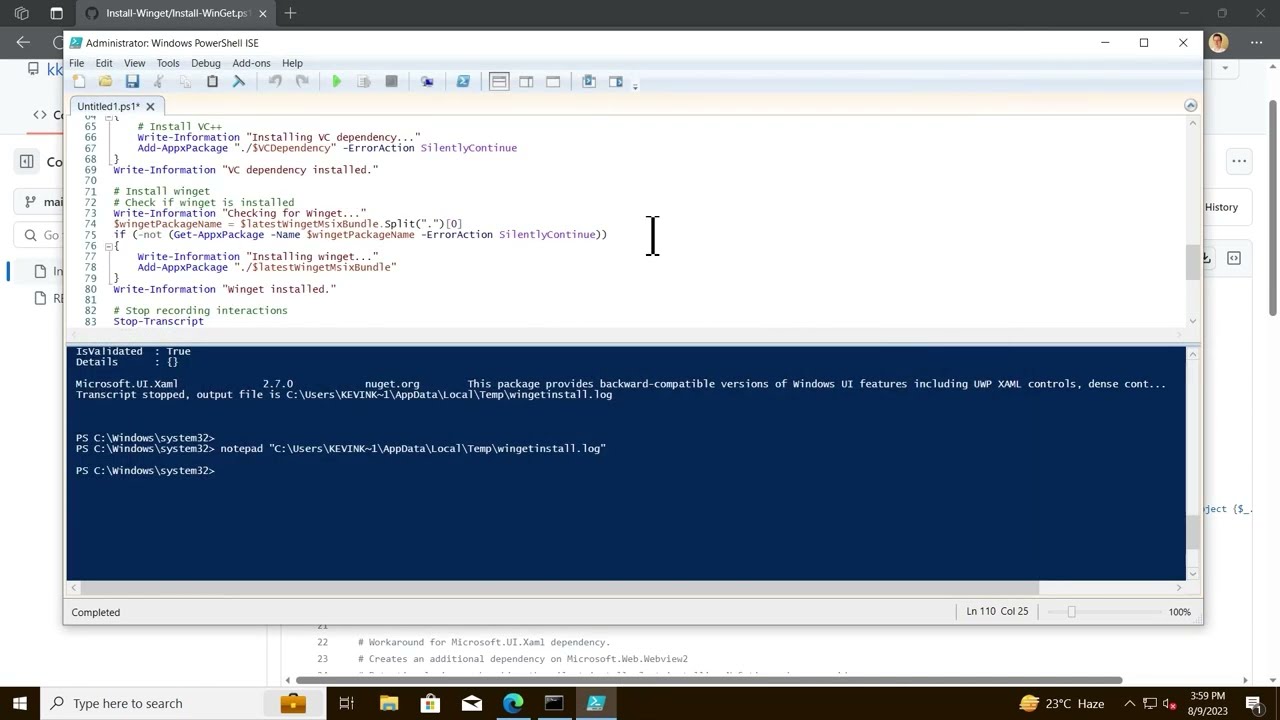Open the toolbar overflow options arrow
The image size is (1280, 720).
[x=635, y=86]
